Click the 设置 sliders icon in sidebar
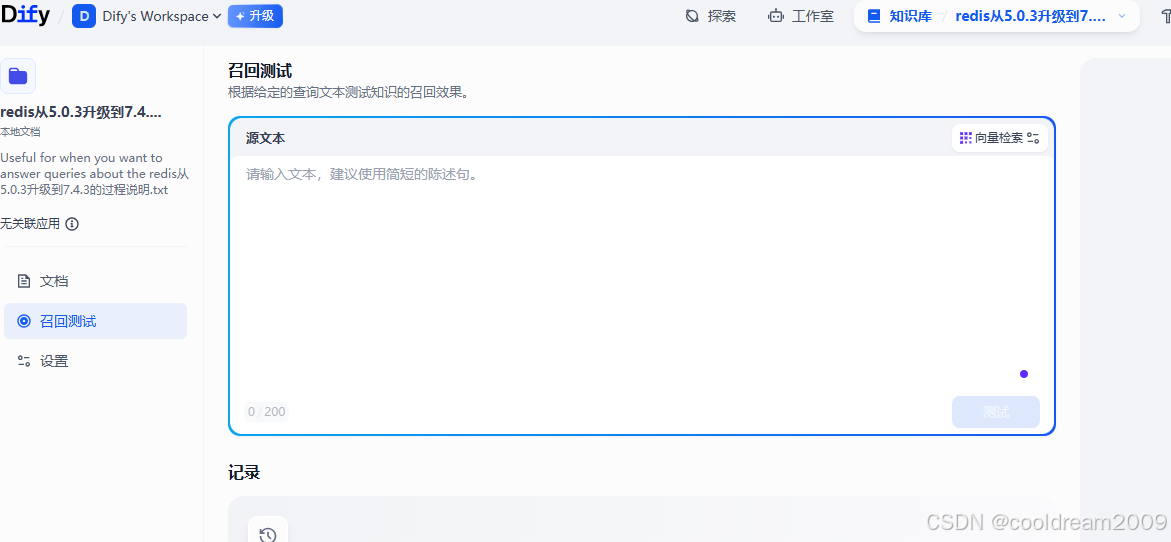1171x542 pixels. pos(24,361)
